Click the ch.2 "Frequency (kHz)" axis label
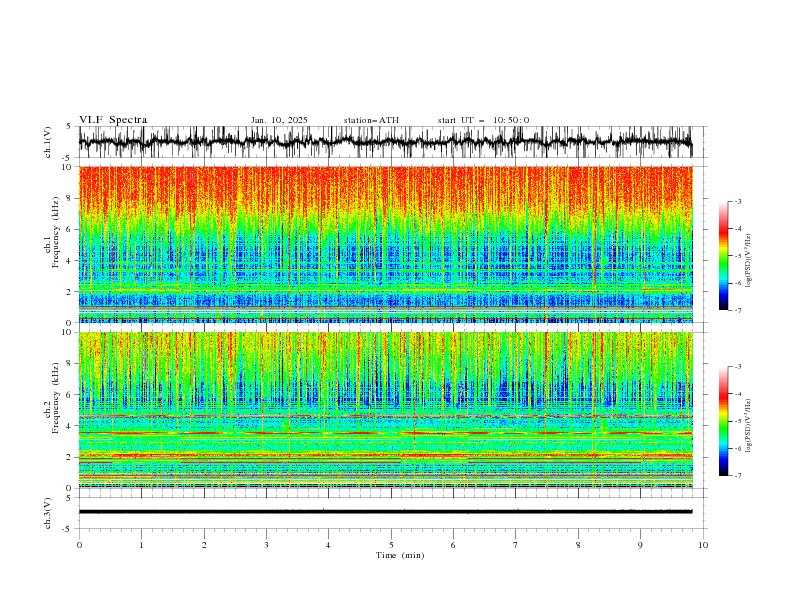The height and width of the screenshot is (612, 792). tap(56, 398)
